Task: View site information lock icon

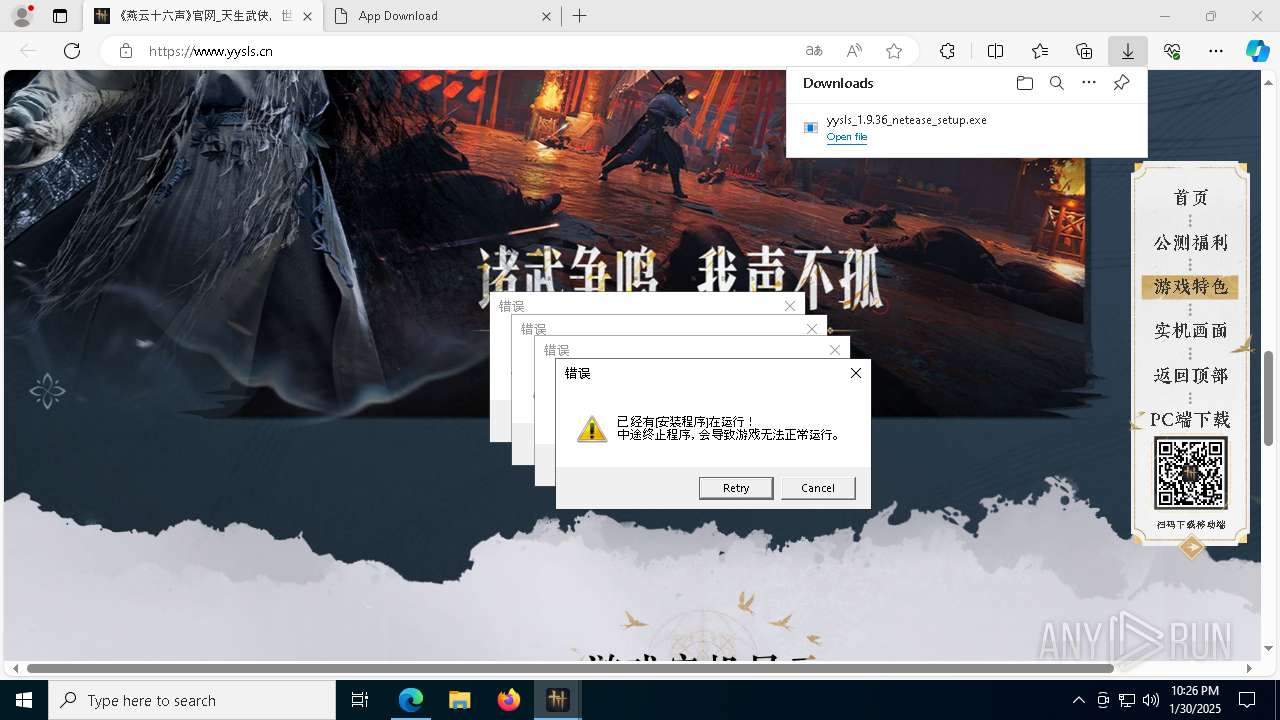Action: coord(126,51)
